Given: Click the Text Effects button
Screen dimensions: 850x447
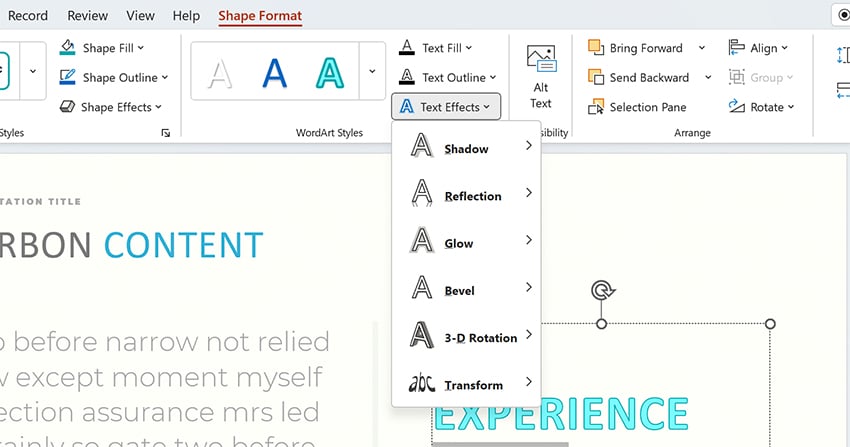Looking at the screenshot, I should point(445,107).
